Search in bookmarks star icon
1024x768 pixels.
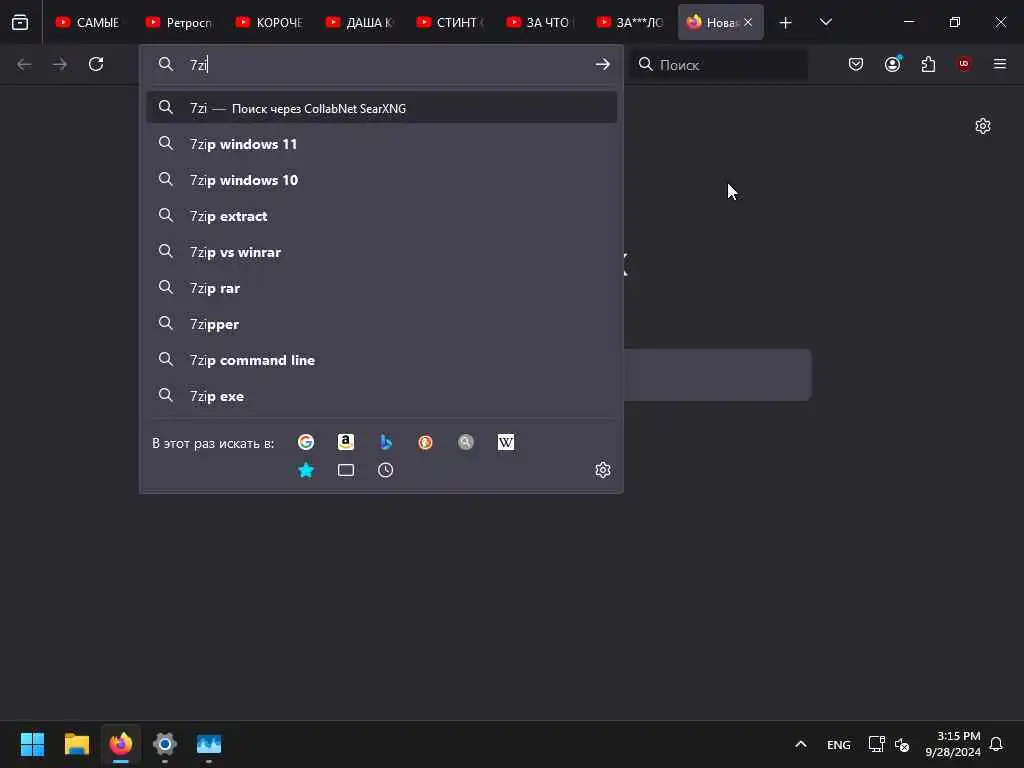pos(306,470)
